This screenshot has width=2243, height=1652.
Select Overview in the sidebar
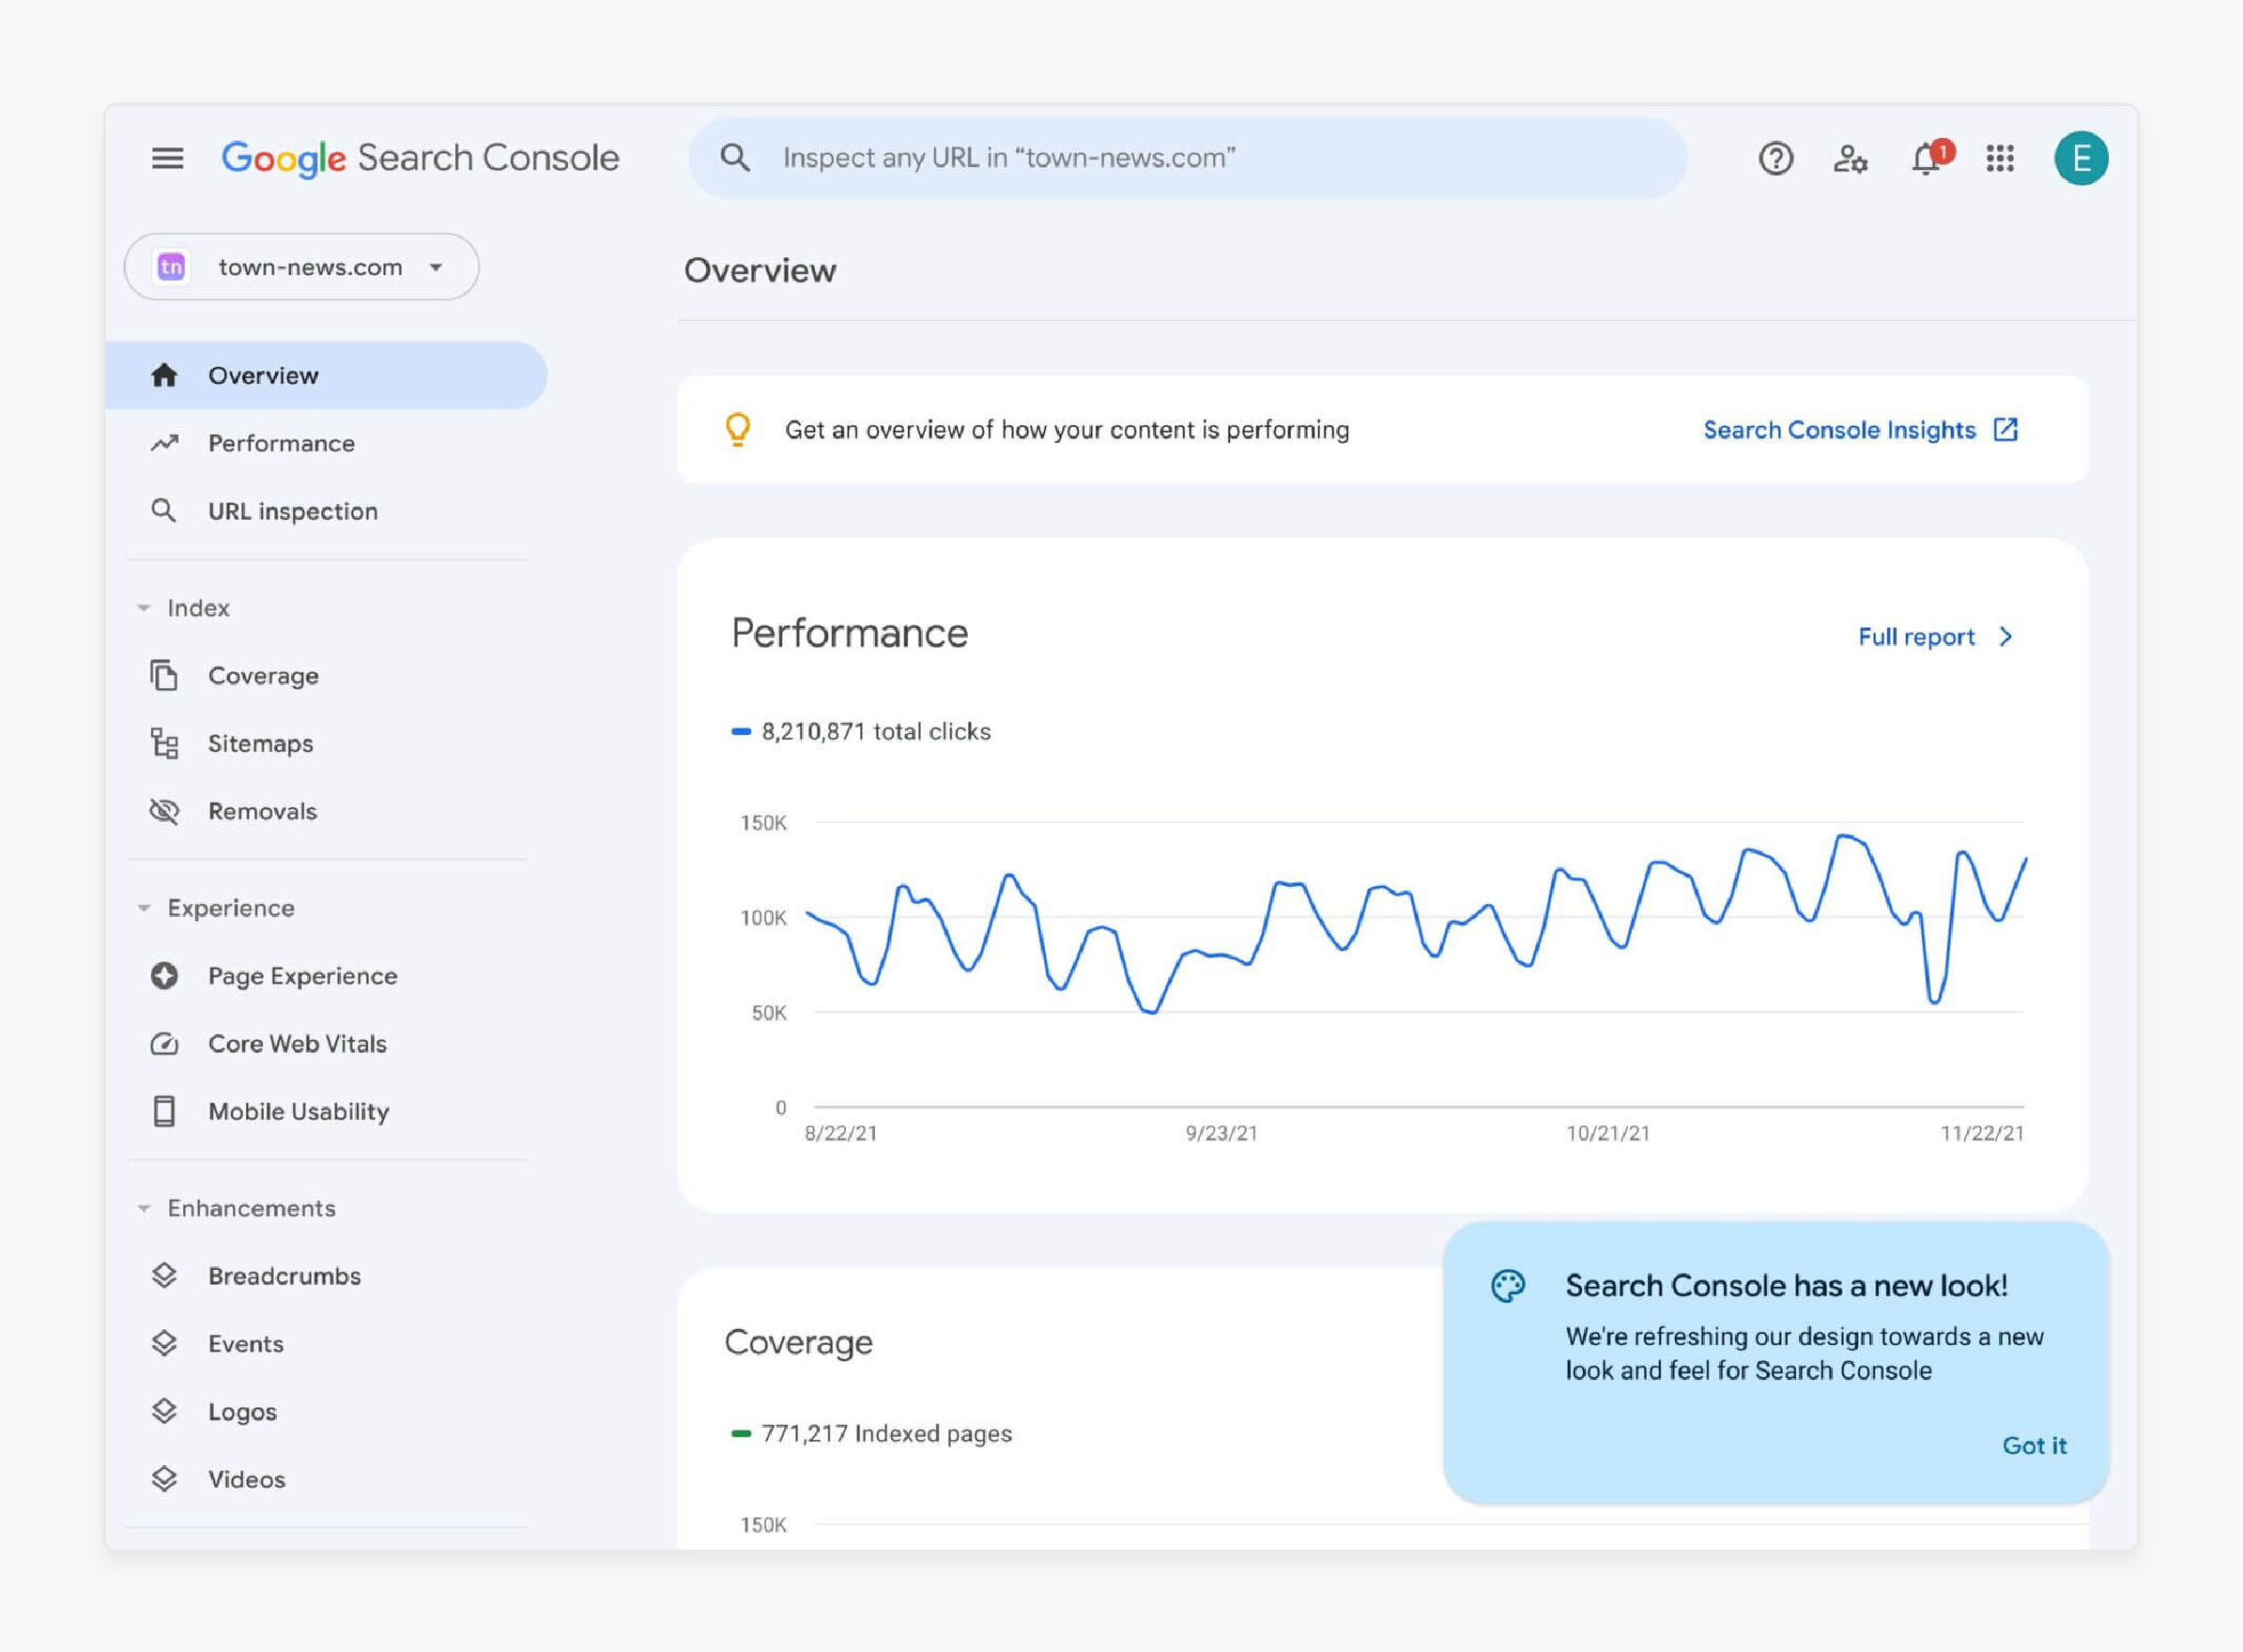click(326, 375)
